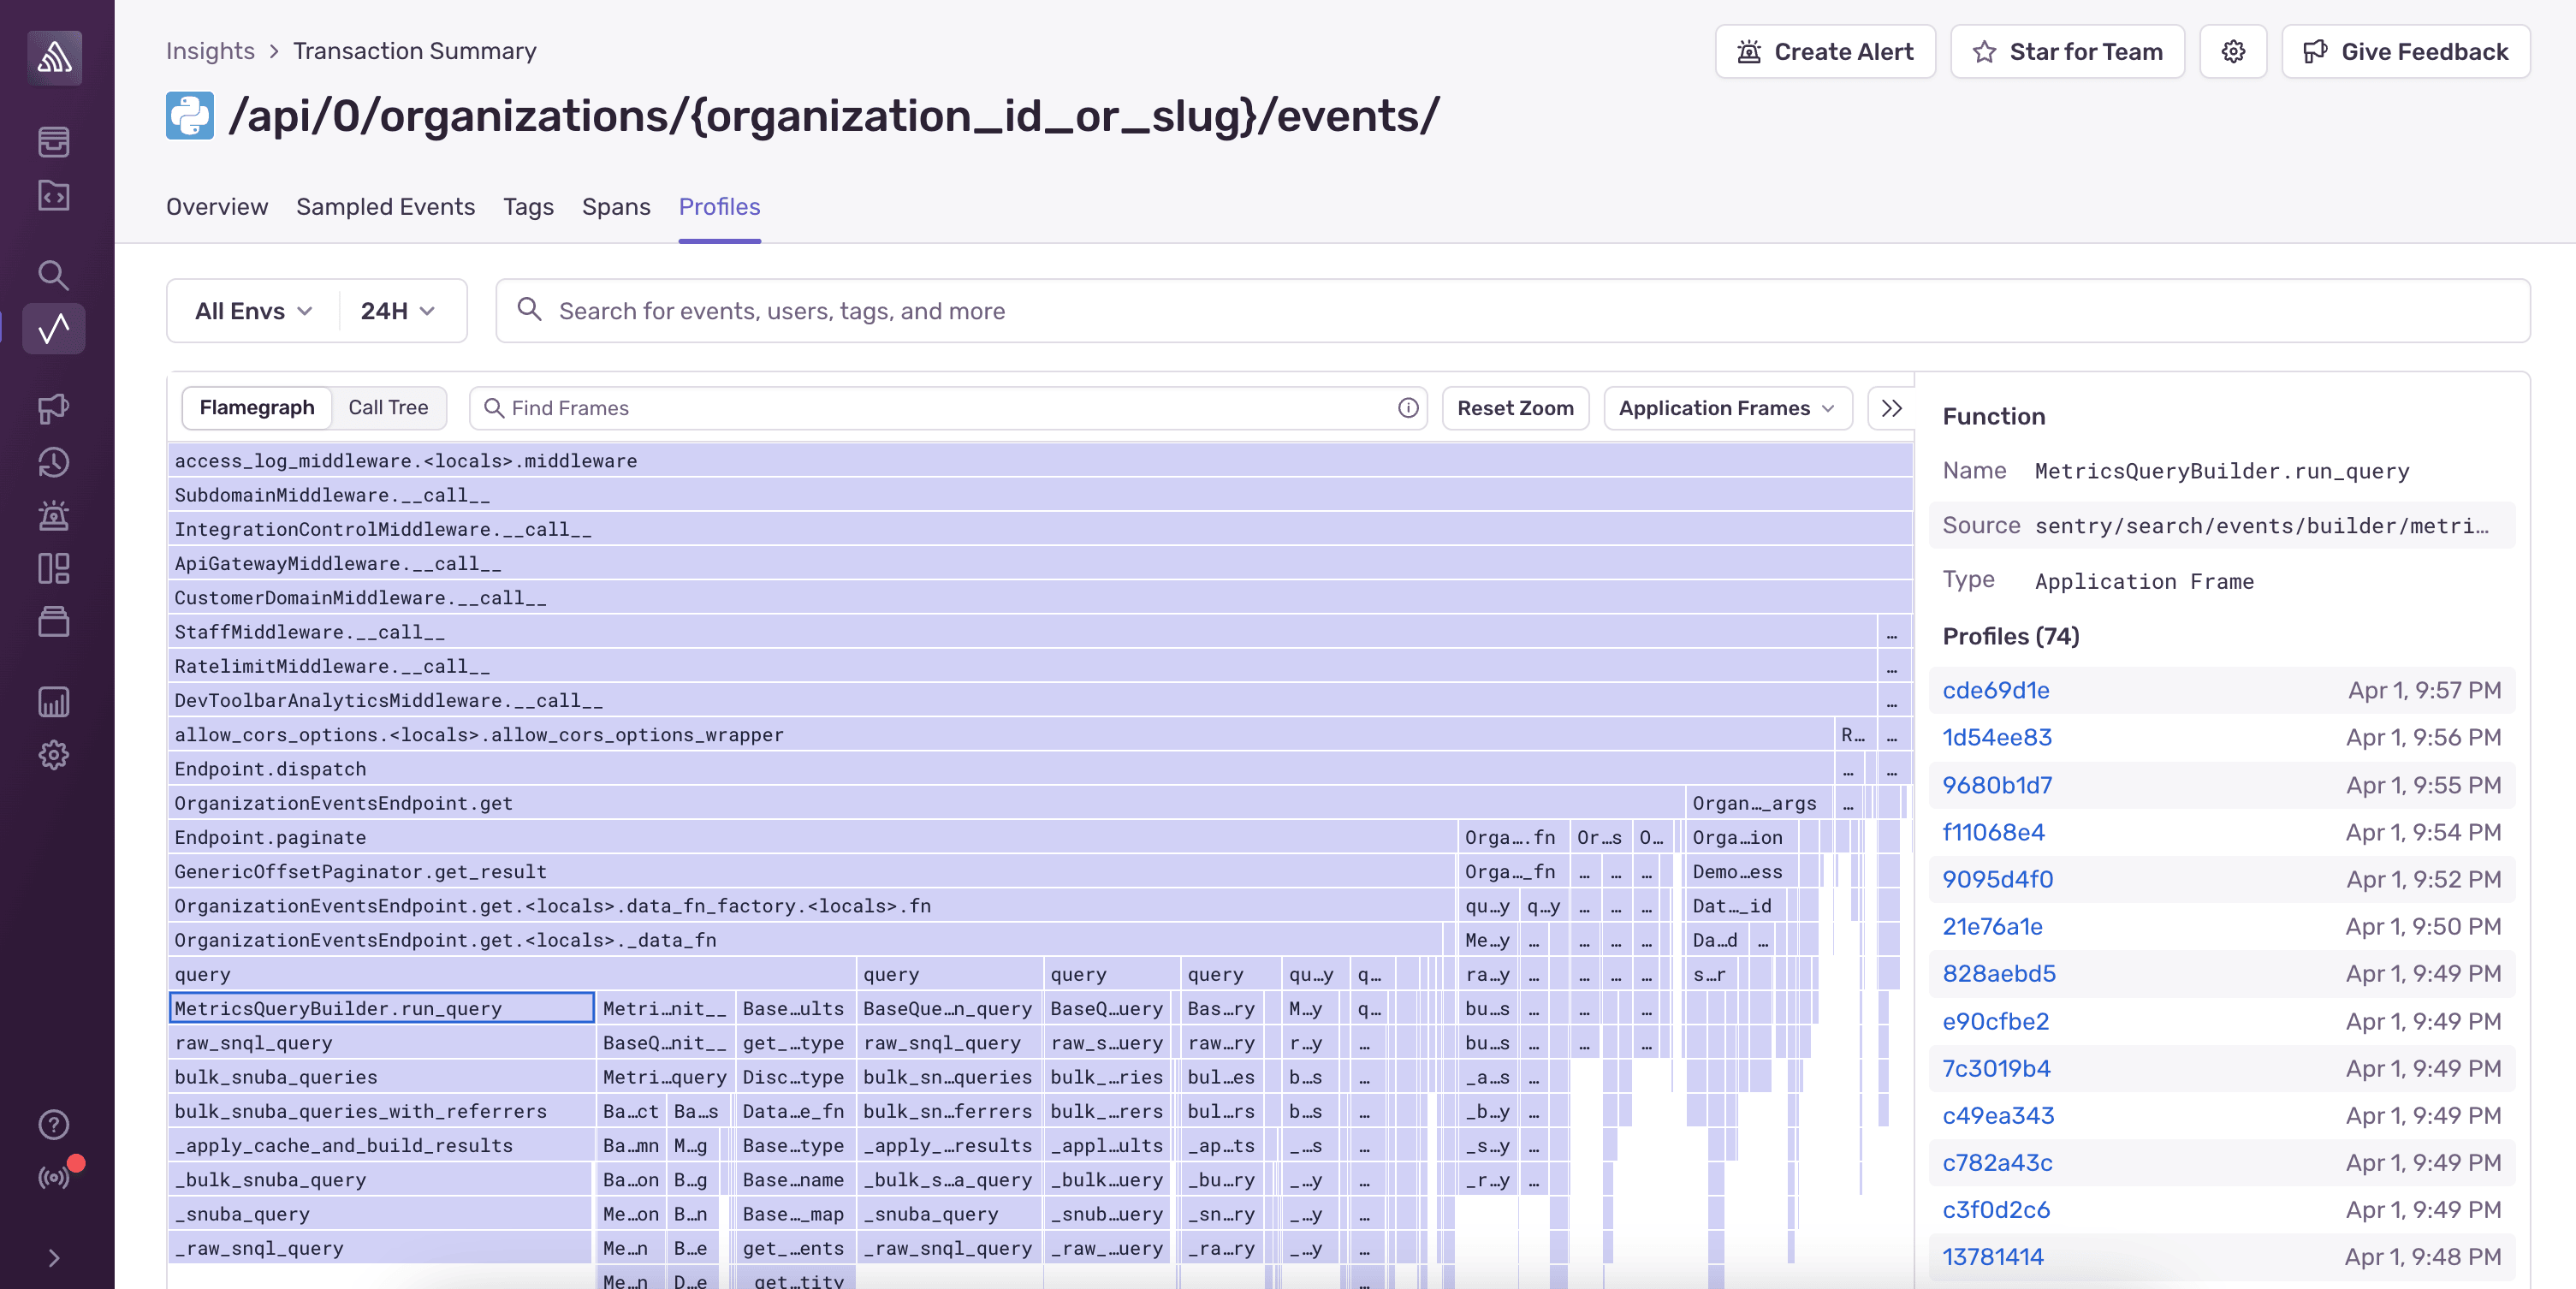Open the All Envs dropdown
The image size is (2576, 1289).
point(251,310)
